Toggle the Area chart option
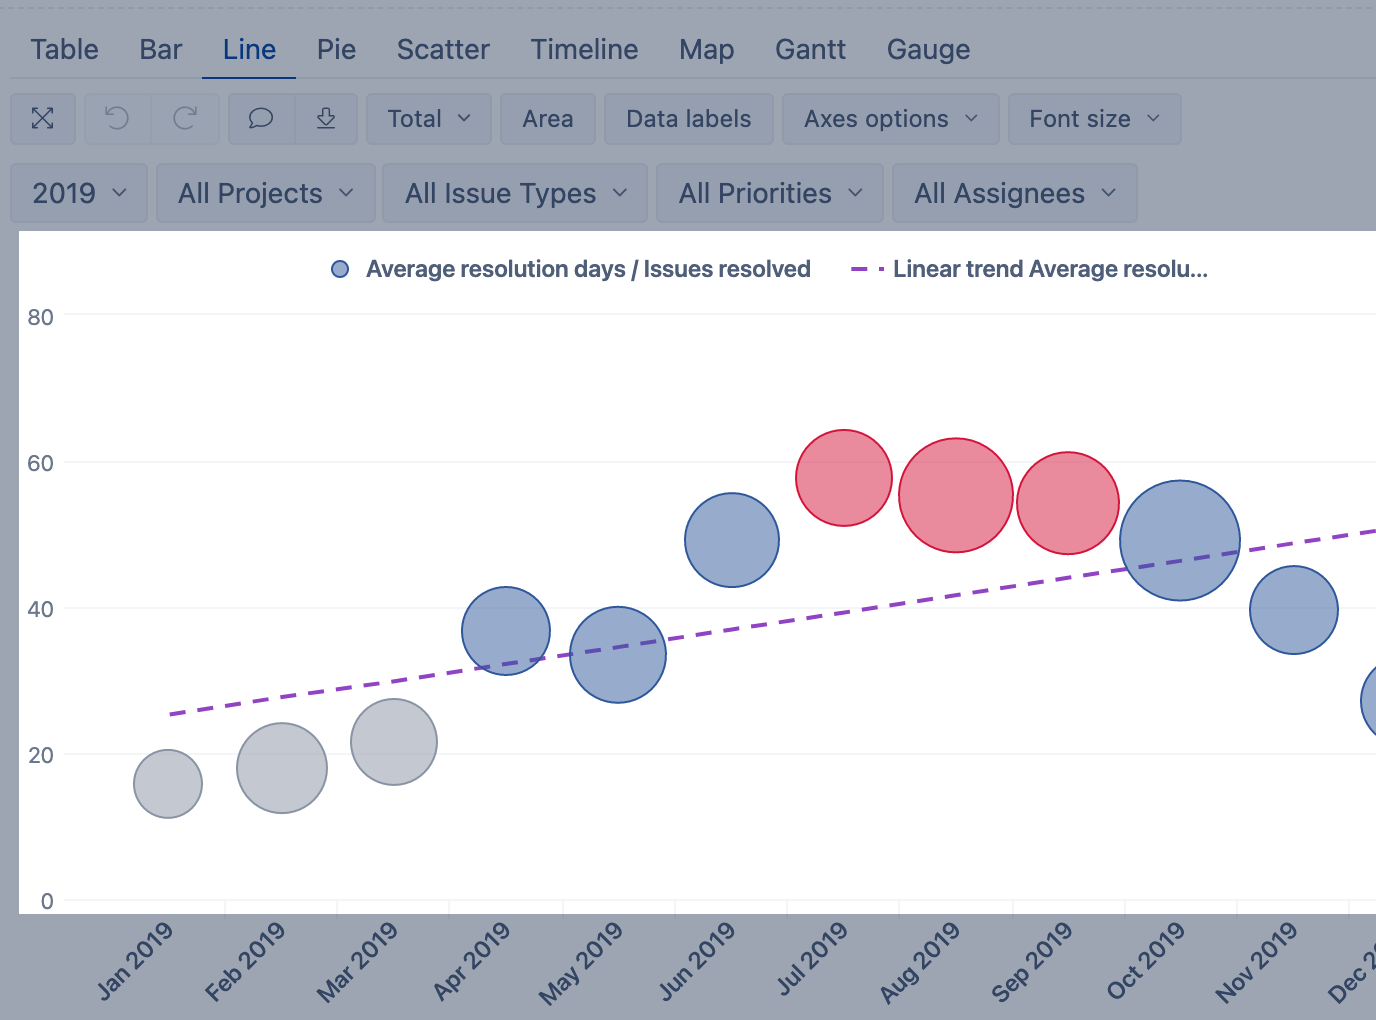The image size is (1376, 1020). coord(548,119)
